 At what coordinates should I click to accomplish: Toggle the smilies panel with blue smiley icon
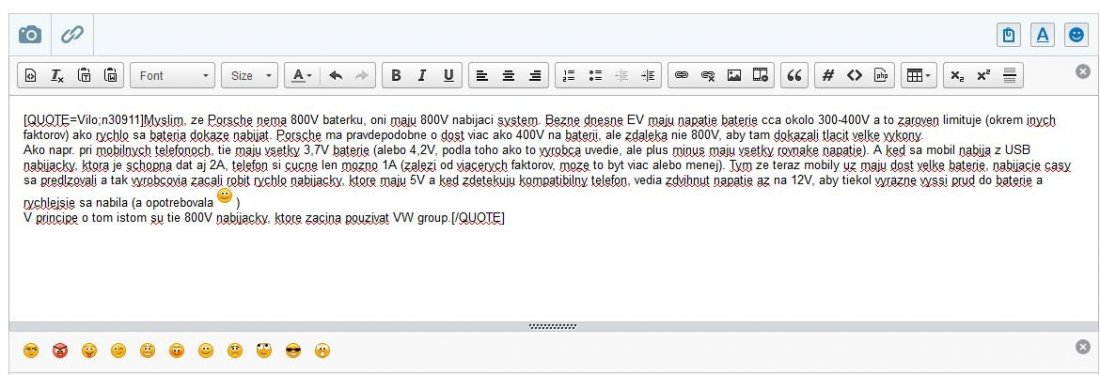[1076, 35]
